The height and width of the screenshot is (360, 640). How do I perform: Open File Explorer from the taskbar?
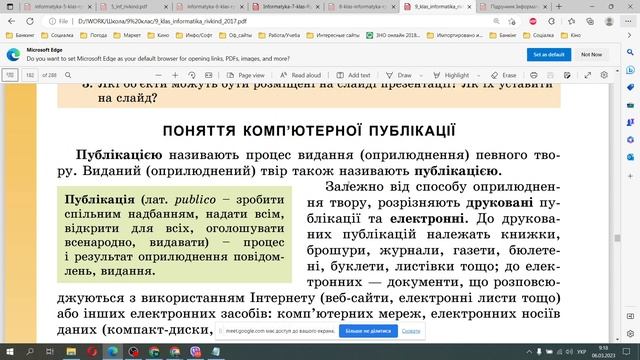71,351
